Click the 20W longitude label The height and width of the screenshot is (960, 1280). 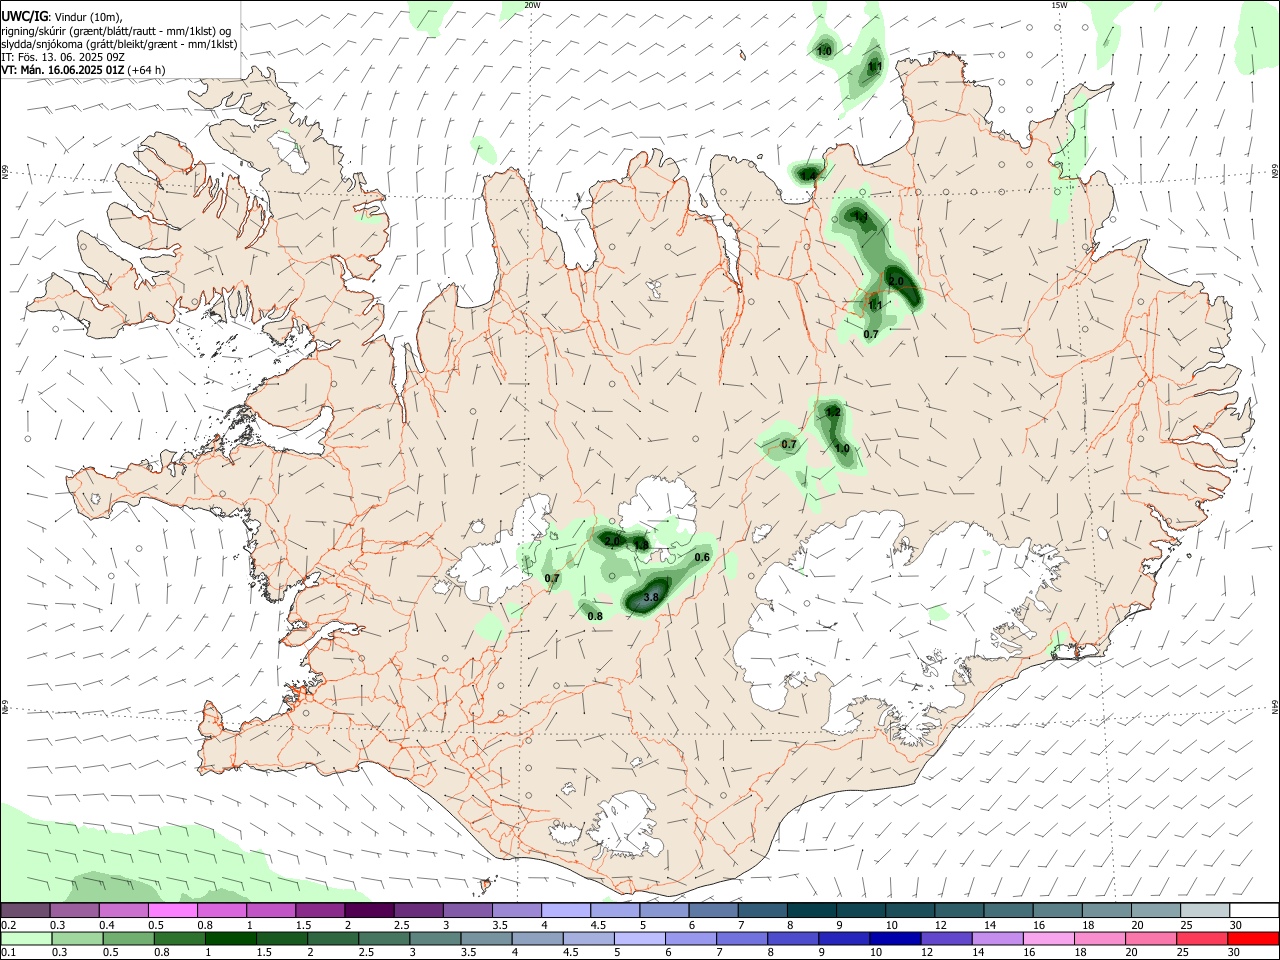pyautogui.click(x=533, y=5)
